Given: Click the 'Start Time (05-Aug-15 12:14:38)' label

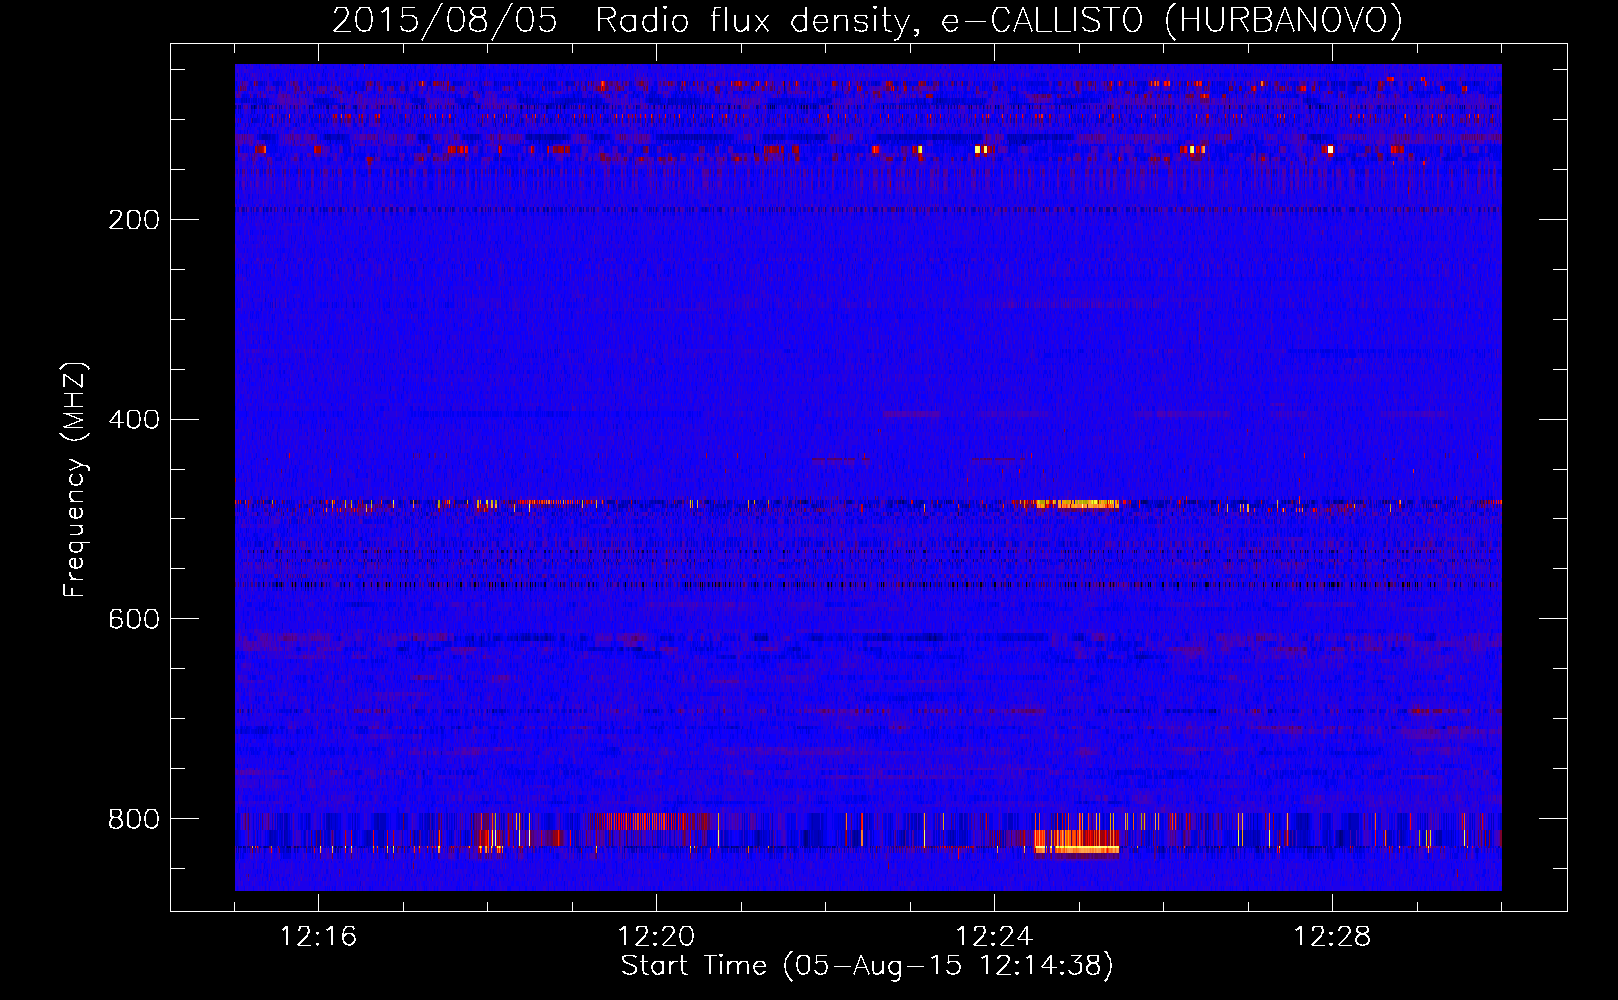Looking at the screenshot, I should click(x=867, y=966).
